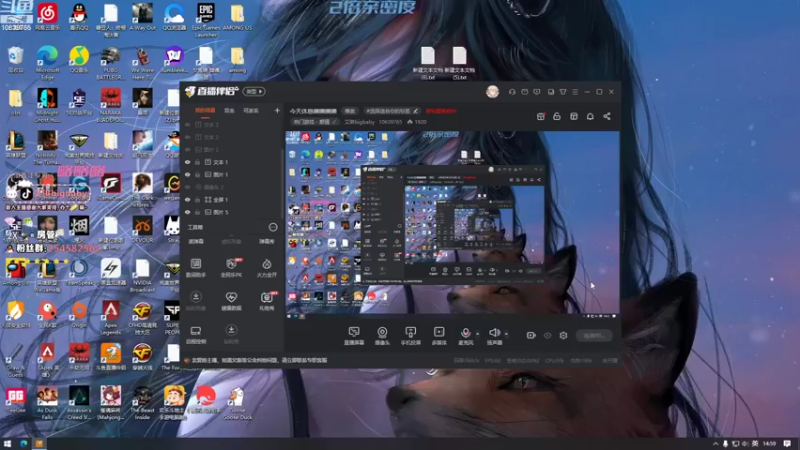The width and height of the screenshot is (800, 450).
Task: Collapse the 工具箱 toolbox section
Action: (x=273, y=227)
